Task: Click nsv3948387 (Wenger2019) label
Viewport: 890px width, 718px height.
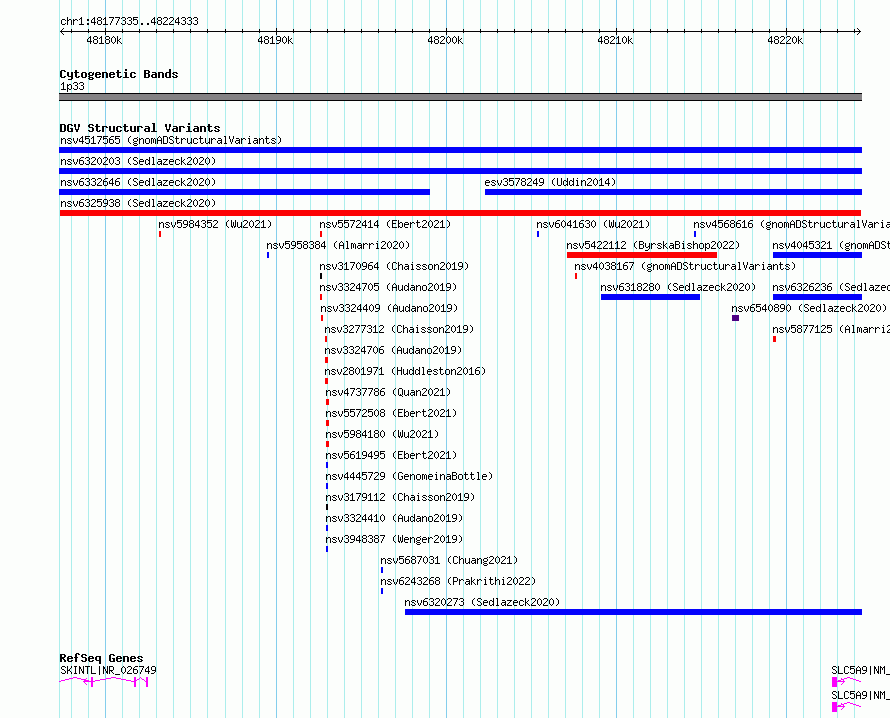Action: (x=394, y=539)
